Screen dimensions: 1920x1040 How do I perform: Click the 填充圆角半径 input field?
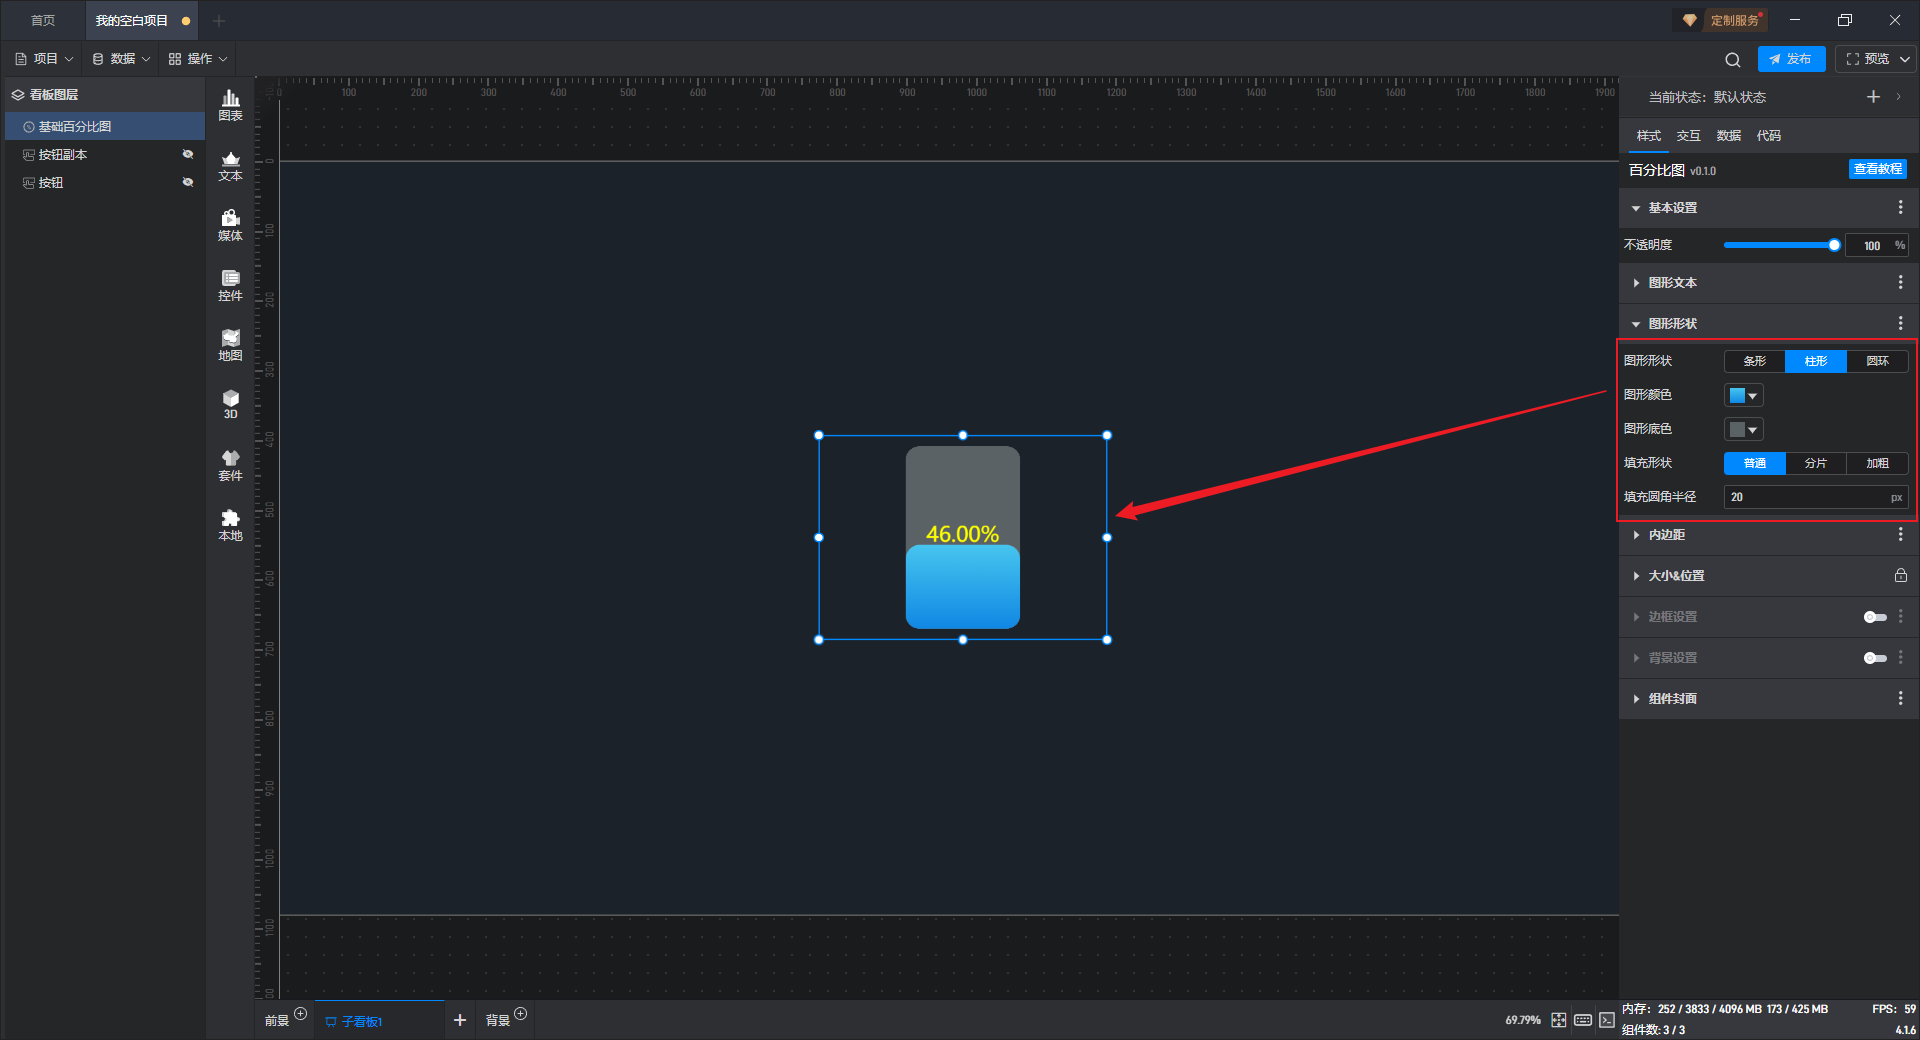(1816, 497)
